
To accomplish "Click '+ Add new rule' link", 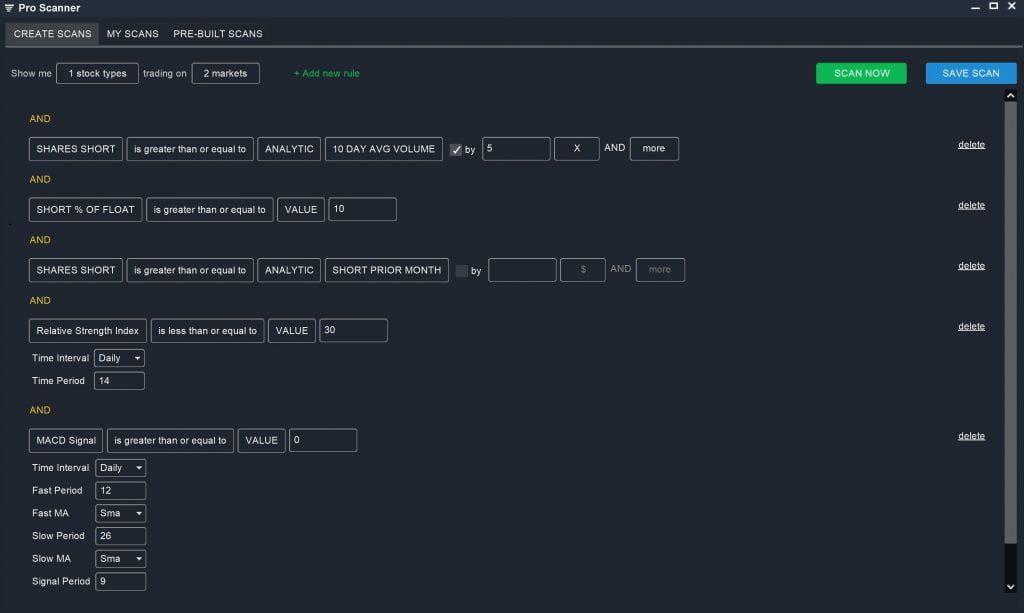I will tap(327, 73).
